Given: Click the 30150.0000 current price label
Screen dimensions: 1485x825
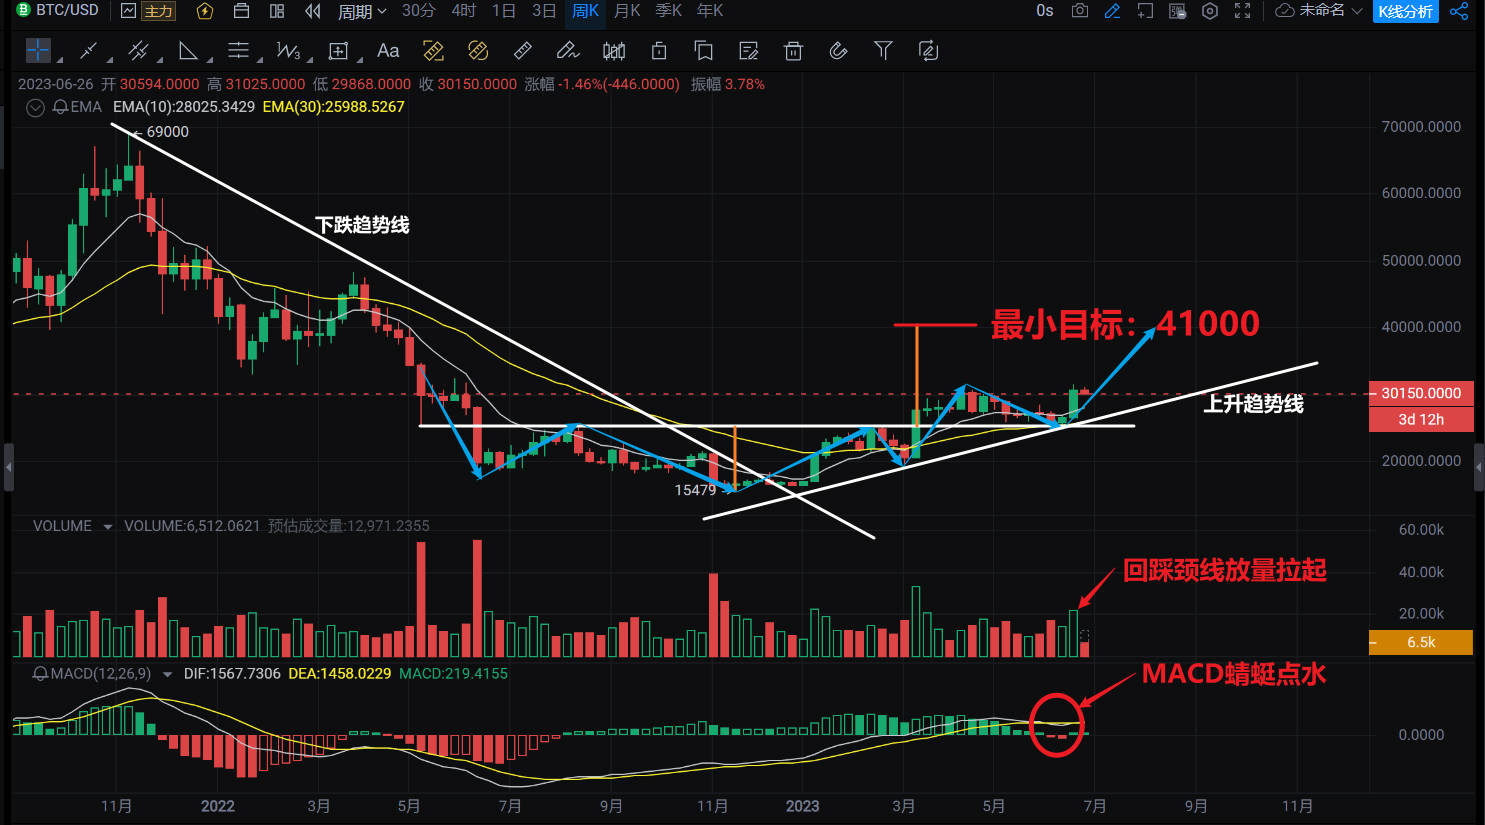Looking at the screenshot, I should click(x=1421, y=393).
